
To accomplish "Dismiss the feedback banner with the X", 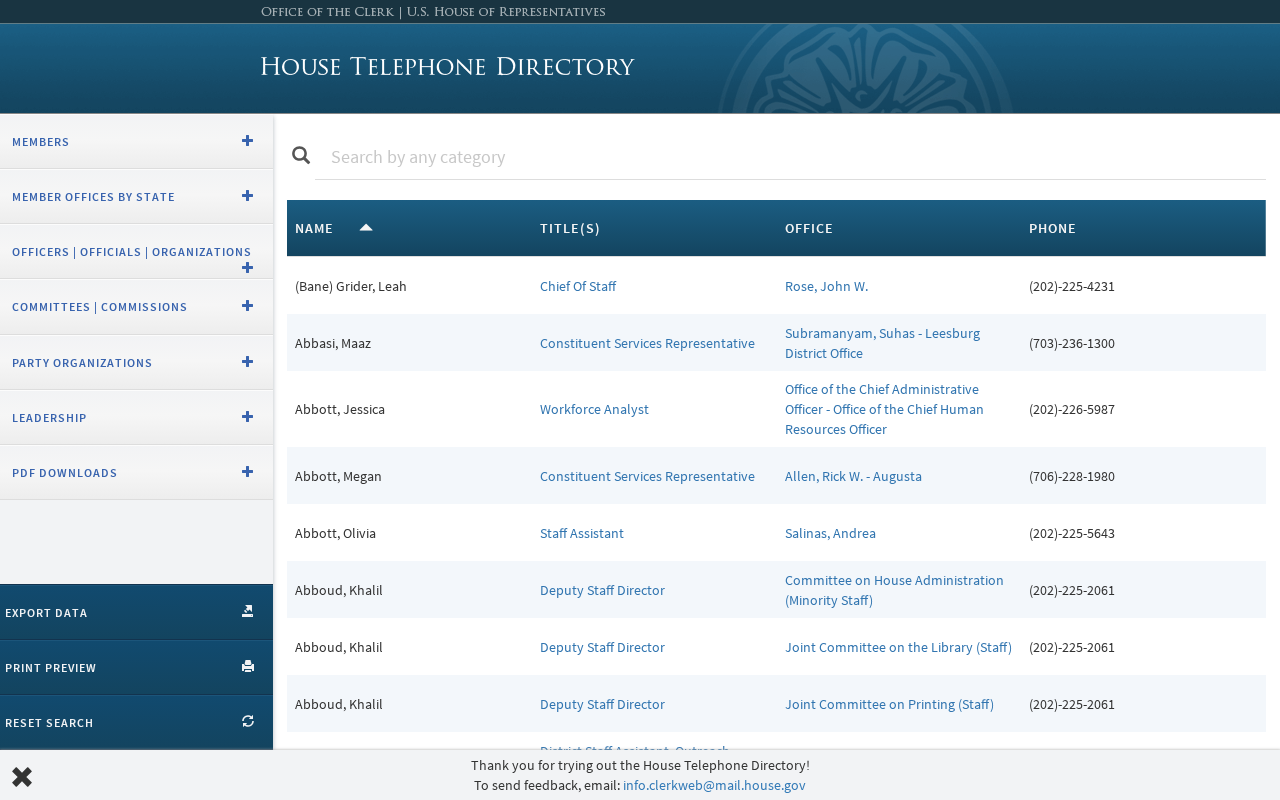I will (x=22, y=777).
